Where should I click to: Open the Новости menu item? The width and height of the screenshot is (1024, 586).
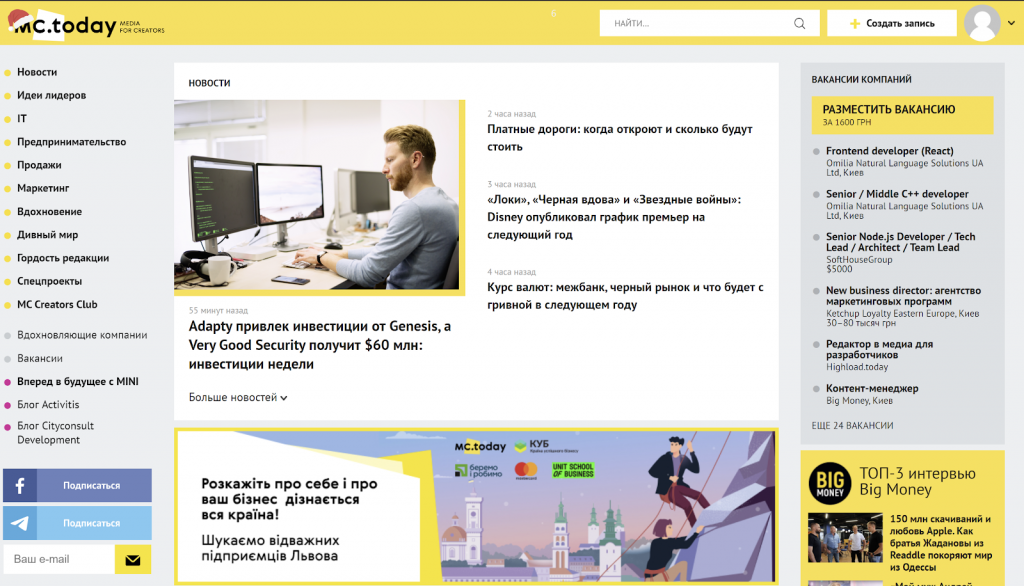click(37, 72)
